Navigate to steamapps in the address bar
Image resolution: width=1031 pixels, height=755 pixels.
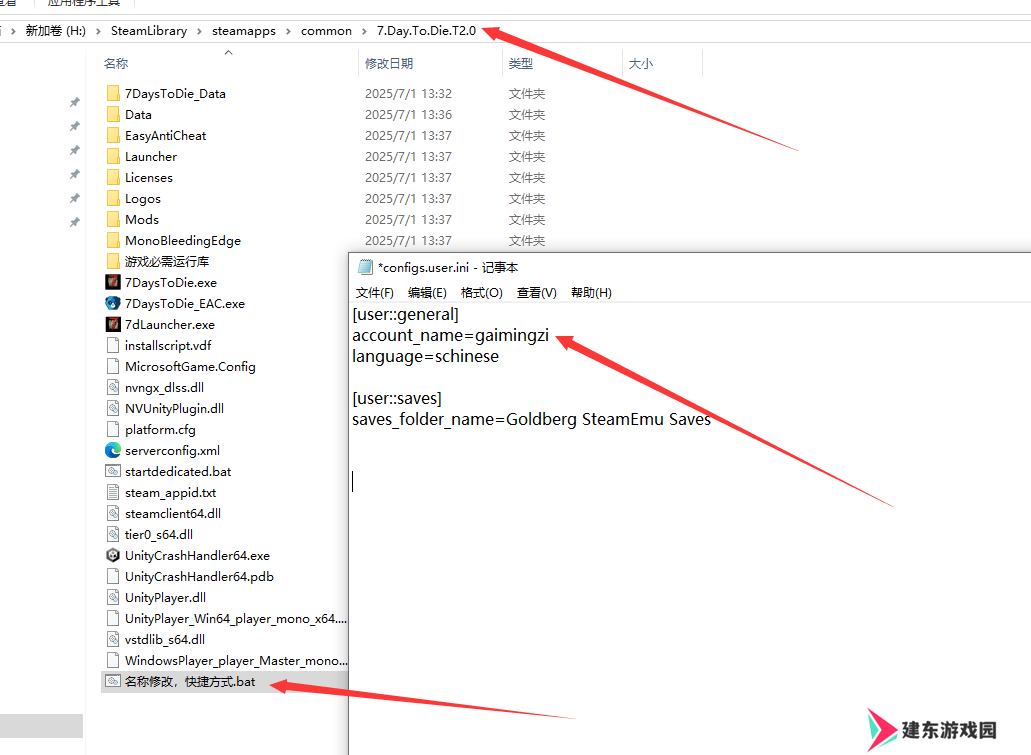coord(244,31)
